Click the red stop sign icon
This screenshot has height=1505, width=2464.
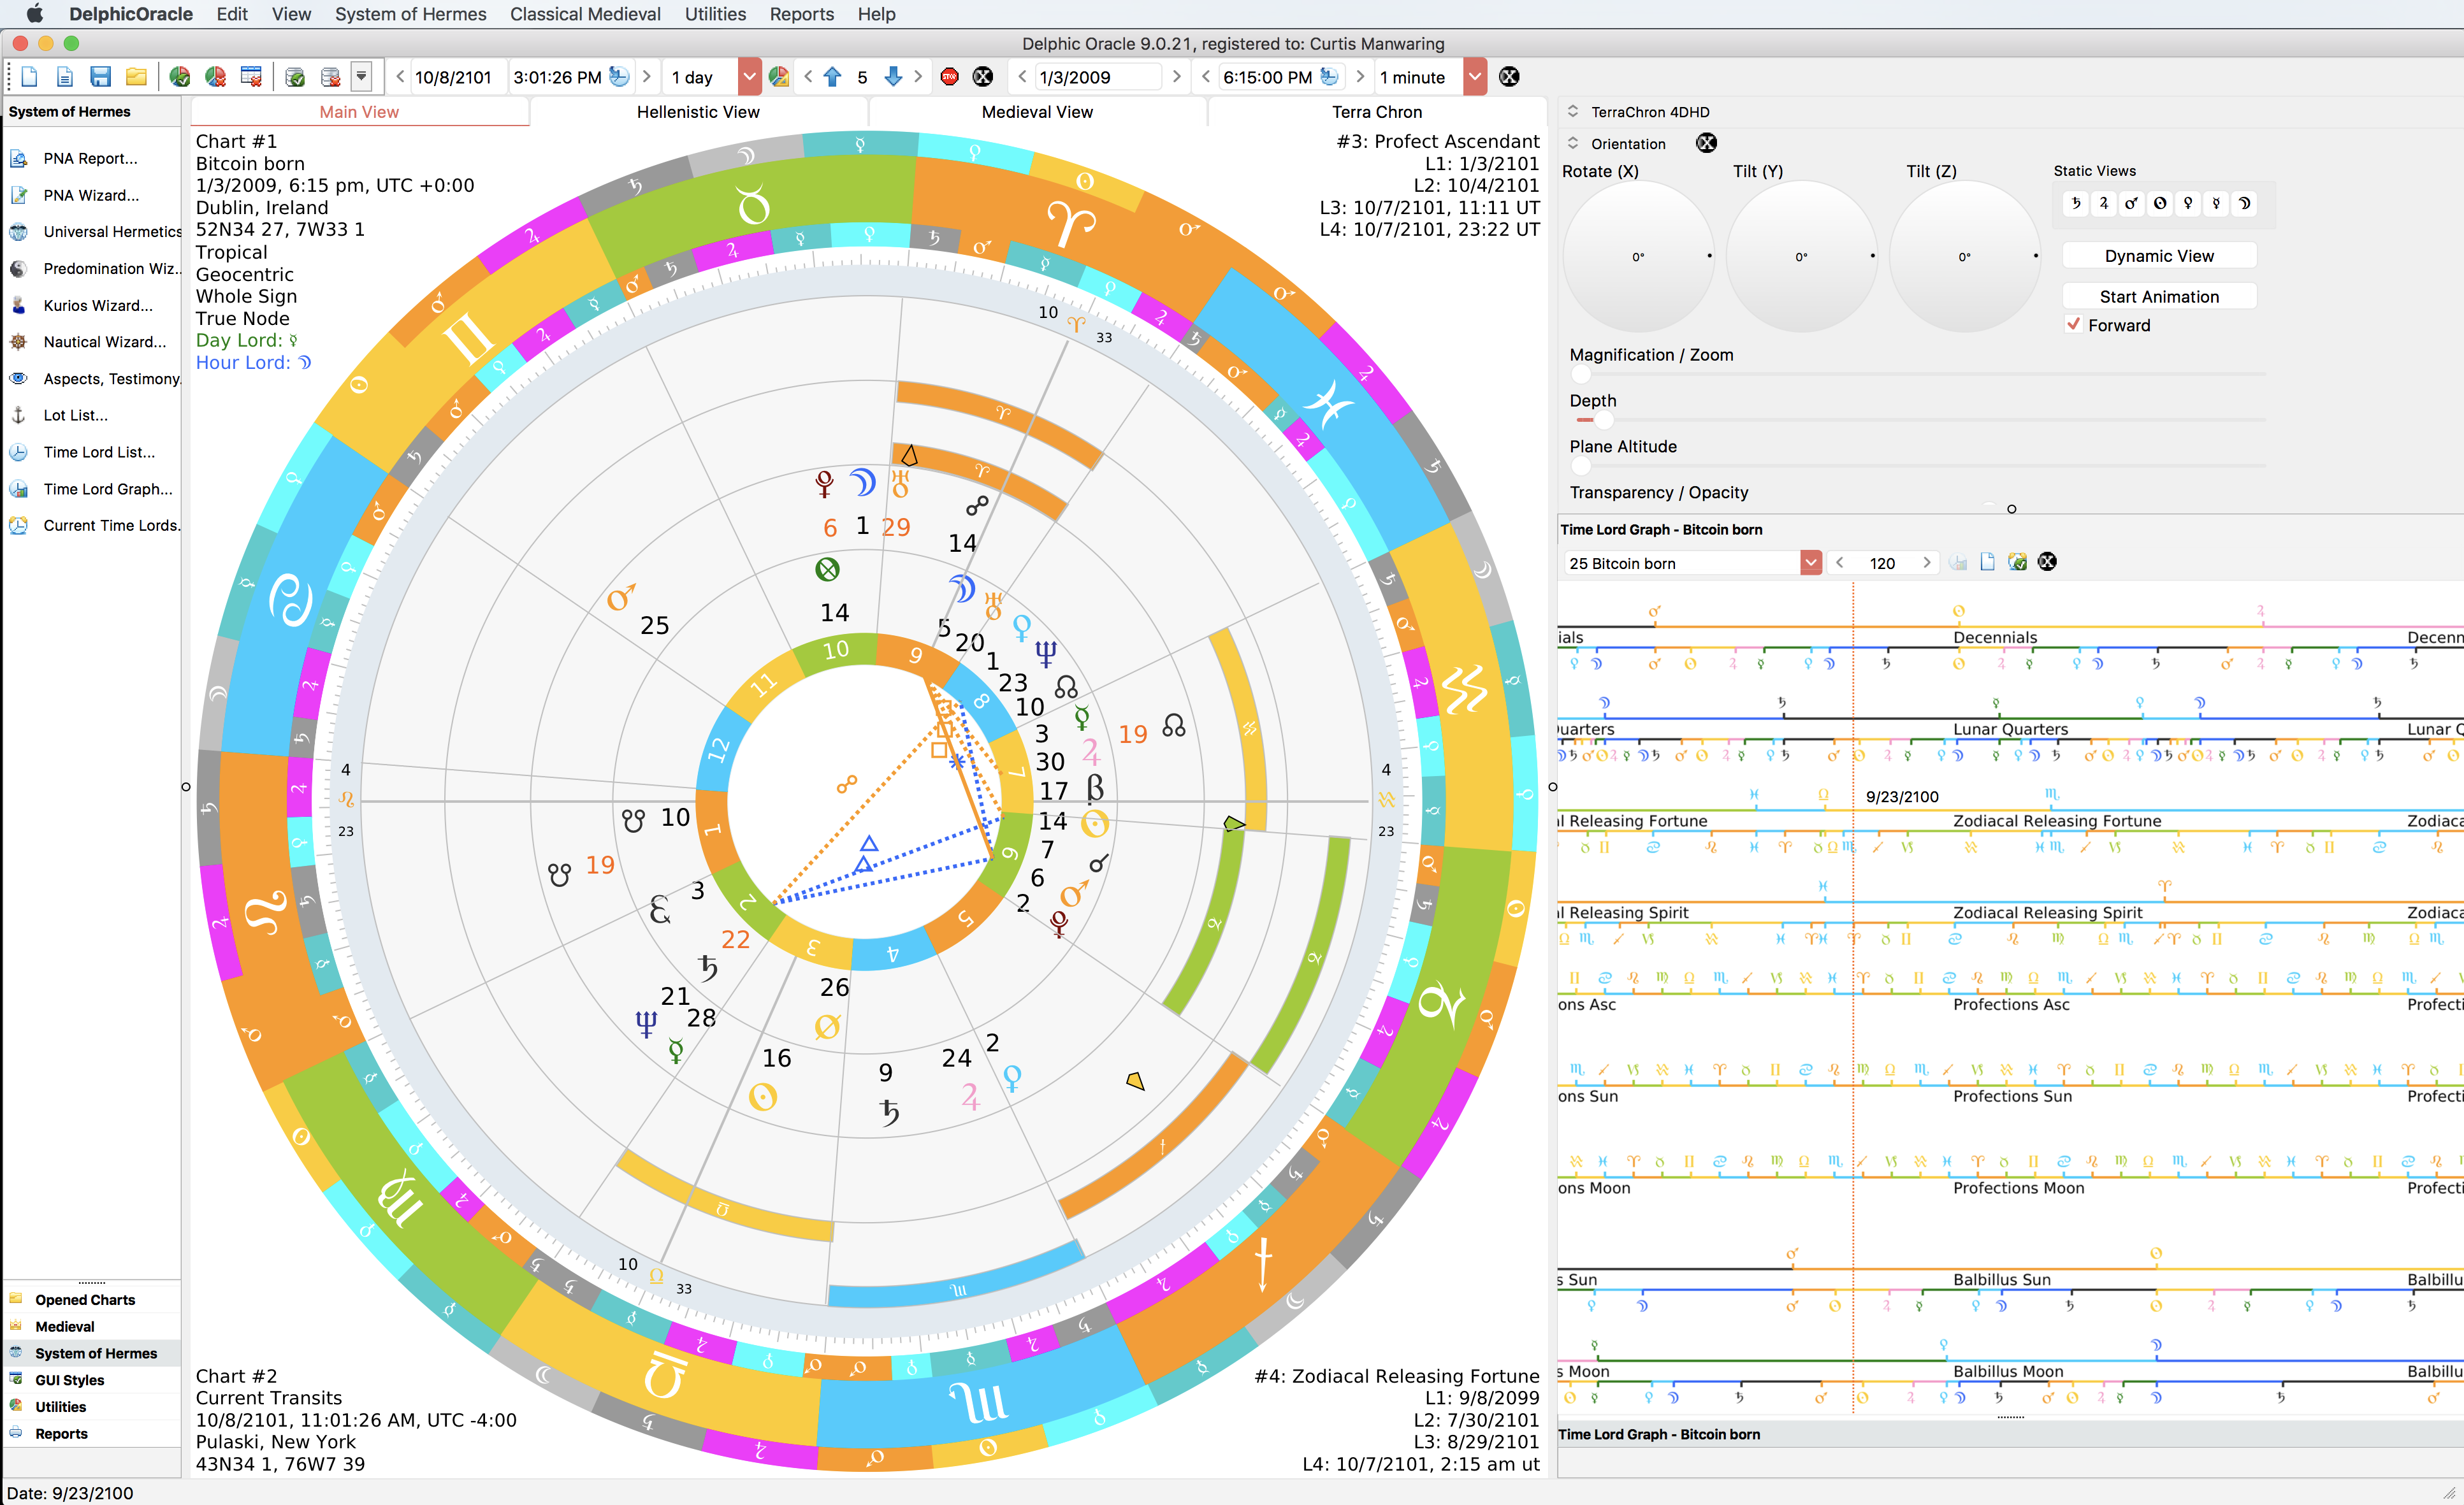click(x=950, y=77)
